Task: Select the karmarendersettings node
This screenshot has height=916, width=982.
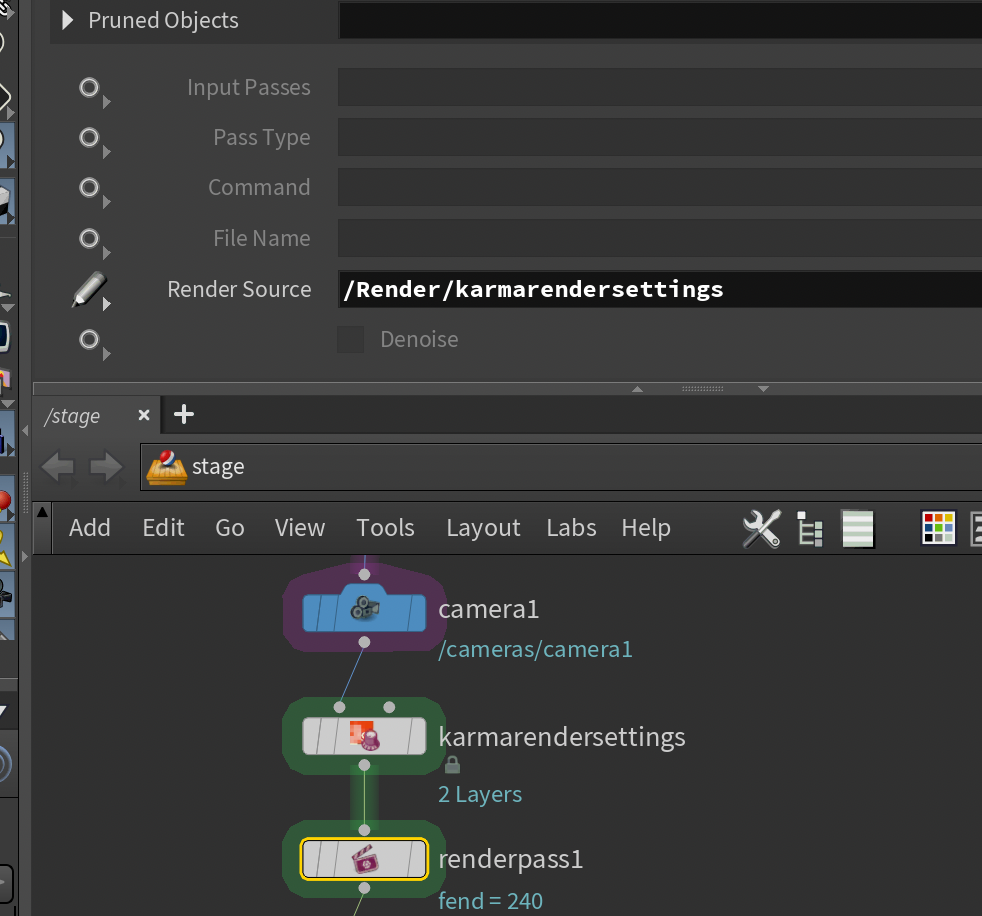Action: [x=364, y=736]
